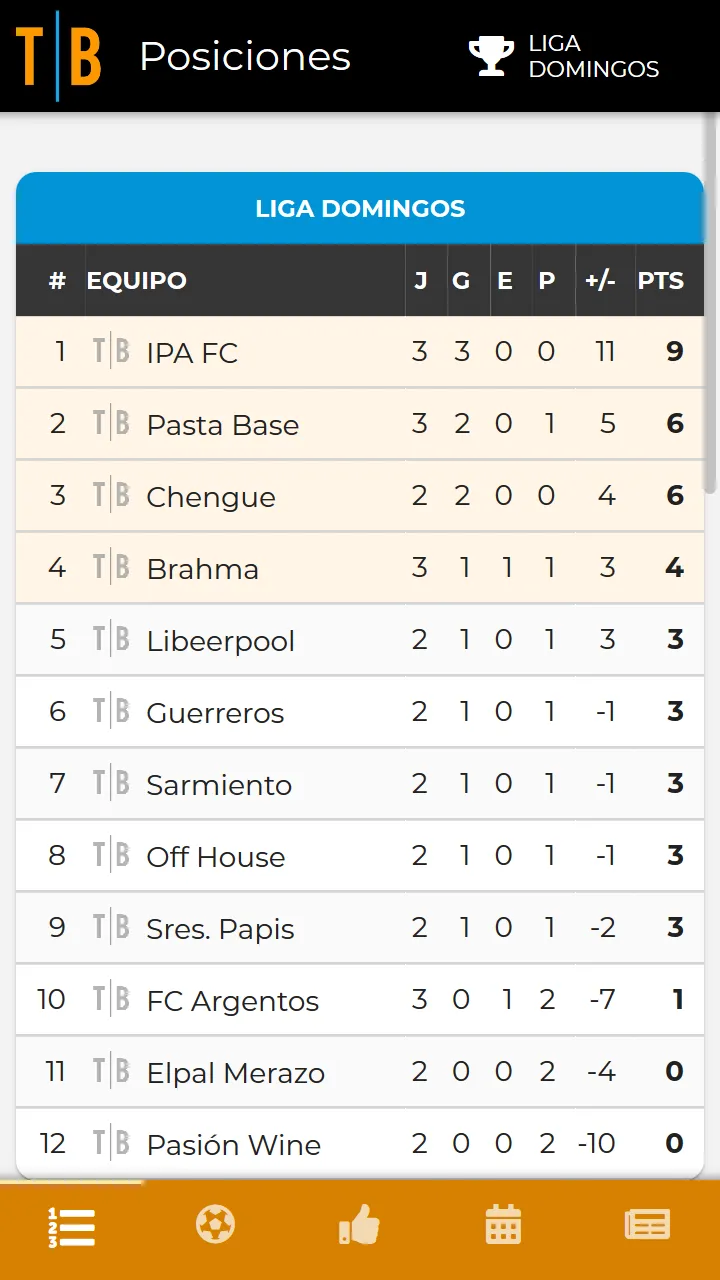
Task: Open the news tab icon
Action: 647,1224
